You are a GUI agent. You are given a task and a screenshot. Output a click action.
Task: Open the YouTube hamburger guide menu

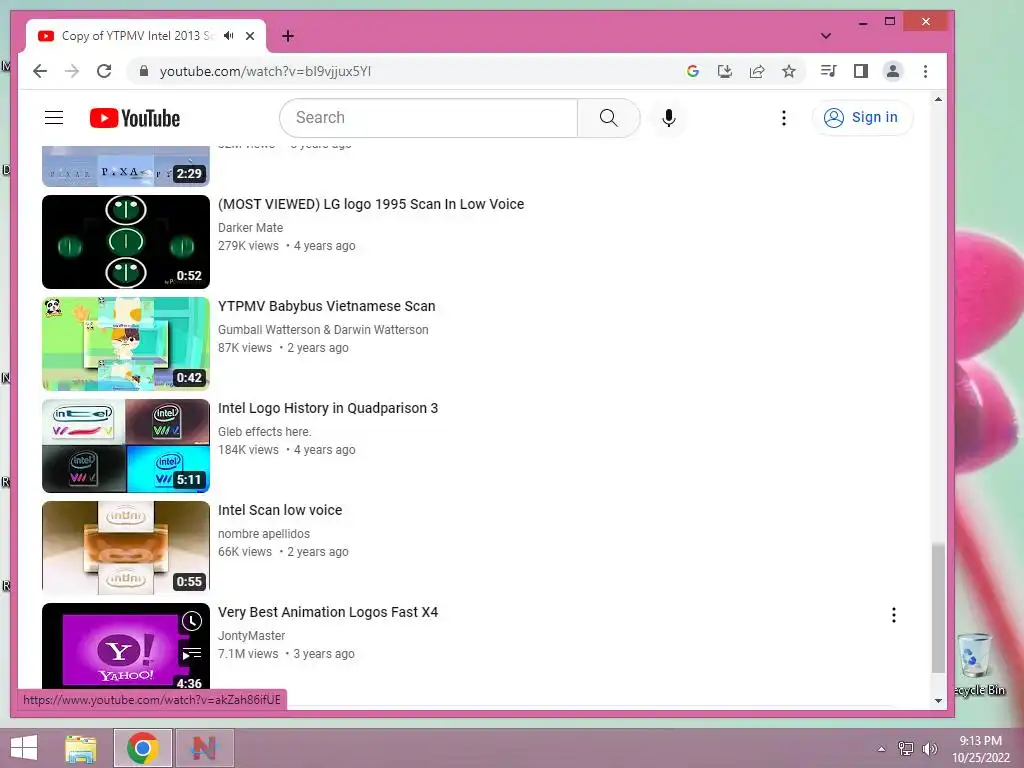click(x=54, y=118)
